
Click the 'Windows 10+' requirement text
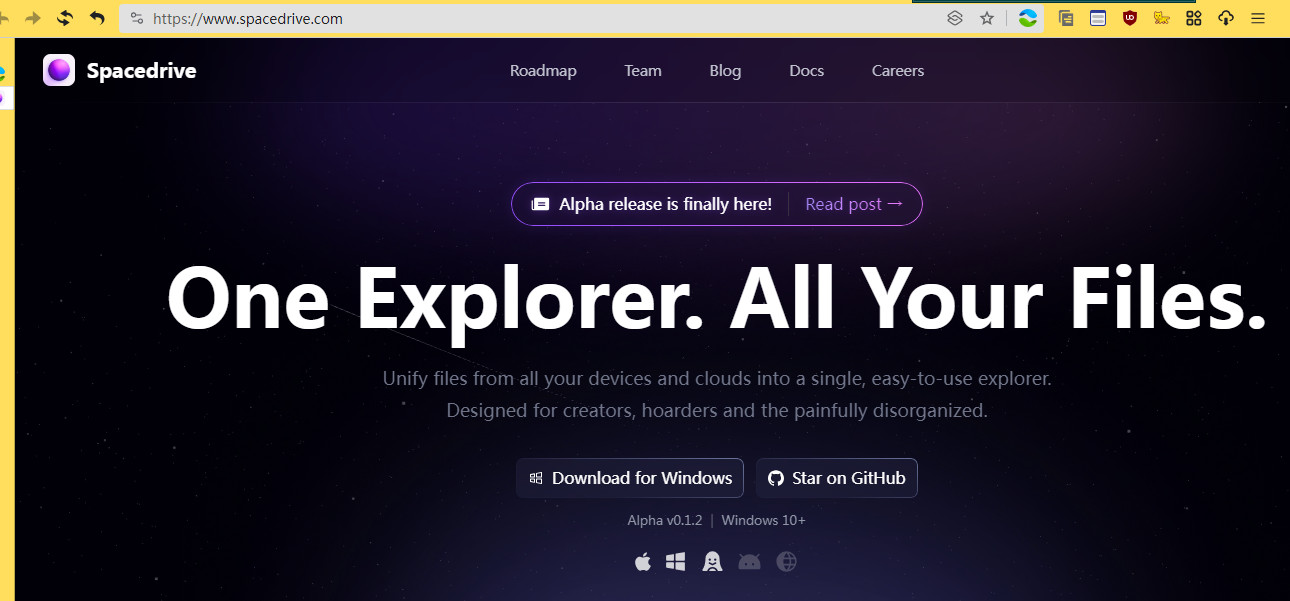(763, 520)
